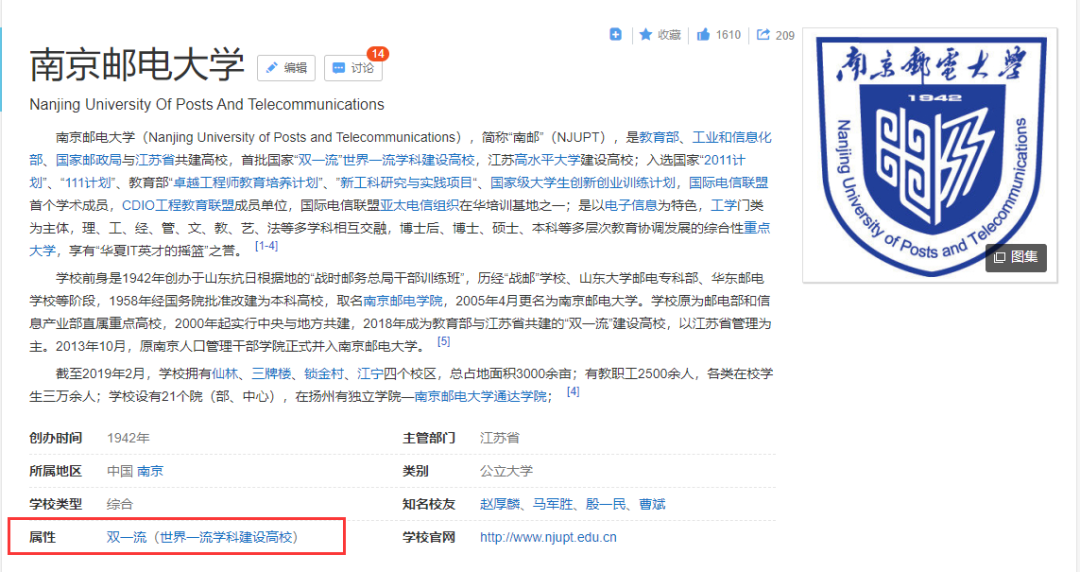Image resolution: width=1080 pixels, height=572 pixels.
Task: Click the thumbs-up icon showing 1610
Action: pyautogui.click(x=703, y=34)
